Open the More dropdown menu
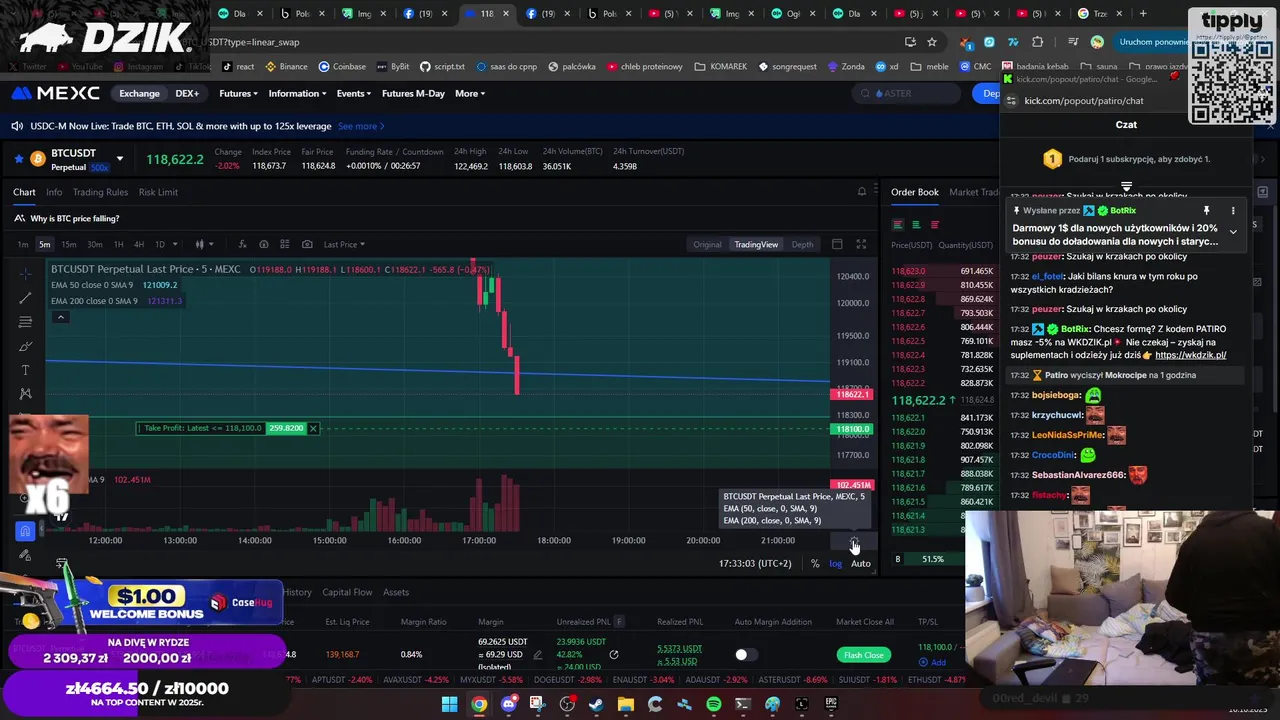Screen dimensions: 1280x720 coord(470,93)
